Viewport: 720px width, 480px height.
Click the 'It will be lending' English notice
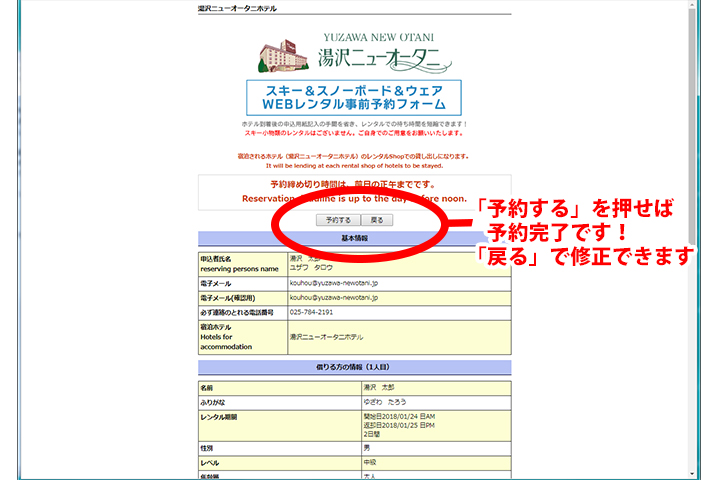coord(354,166)
